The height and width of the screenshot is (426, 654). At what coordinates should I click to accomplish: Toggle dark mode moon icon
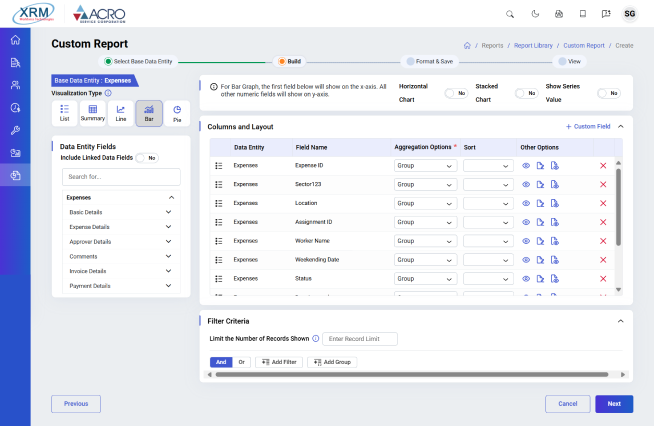(534, 14)
